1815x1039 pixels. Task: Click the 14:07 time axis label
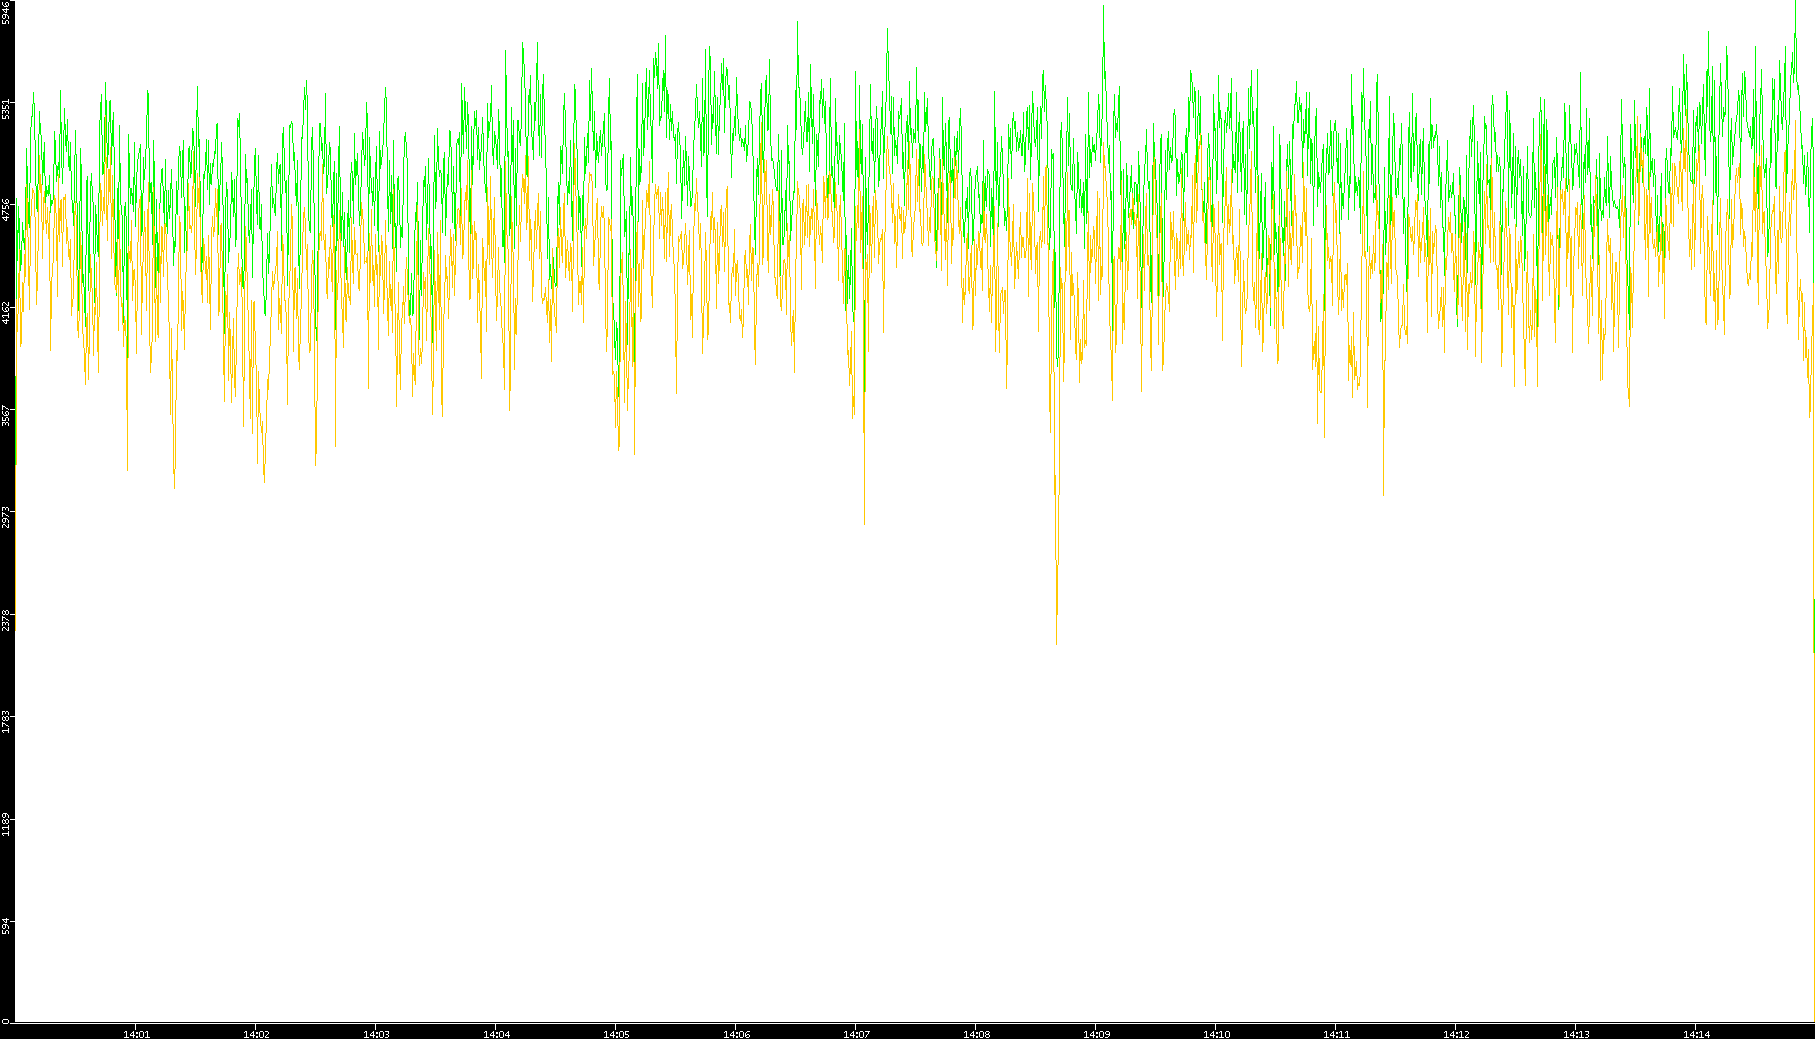[856, 1034]
